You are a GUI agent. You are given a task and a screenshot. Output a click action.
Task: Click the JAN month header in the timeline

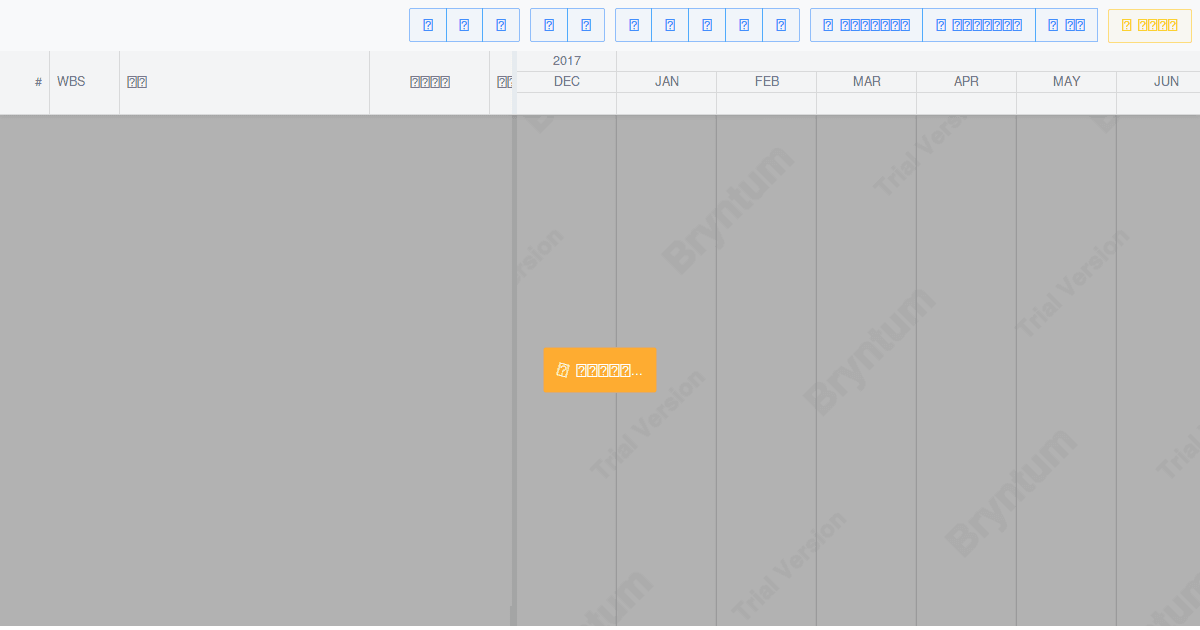(x=666, y=81)
